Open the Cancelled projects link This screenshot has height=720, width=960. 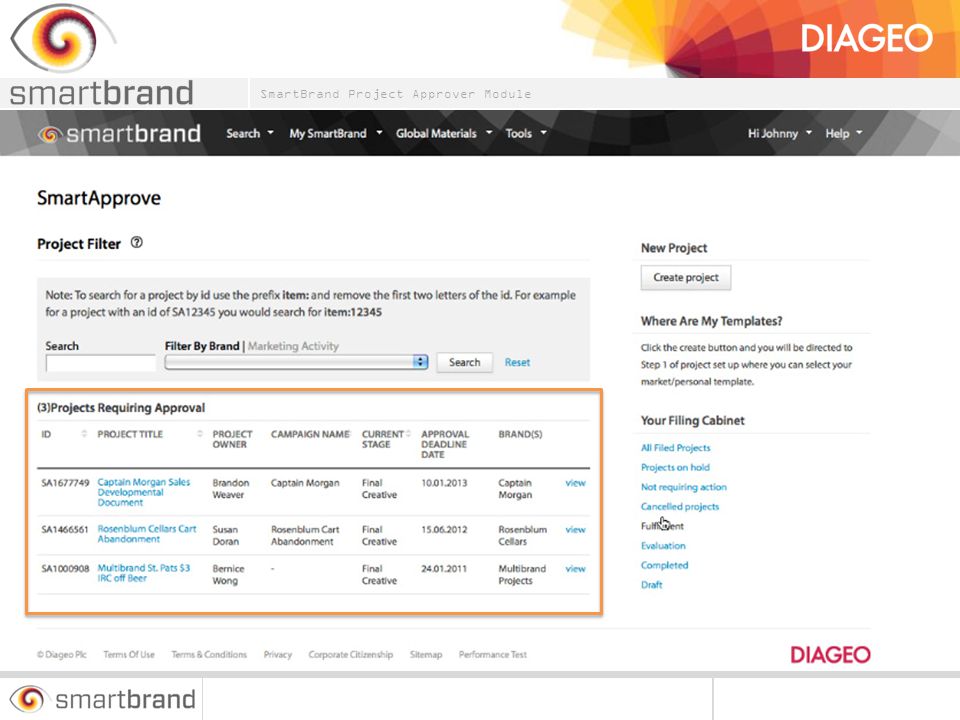pos(680,506)
